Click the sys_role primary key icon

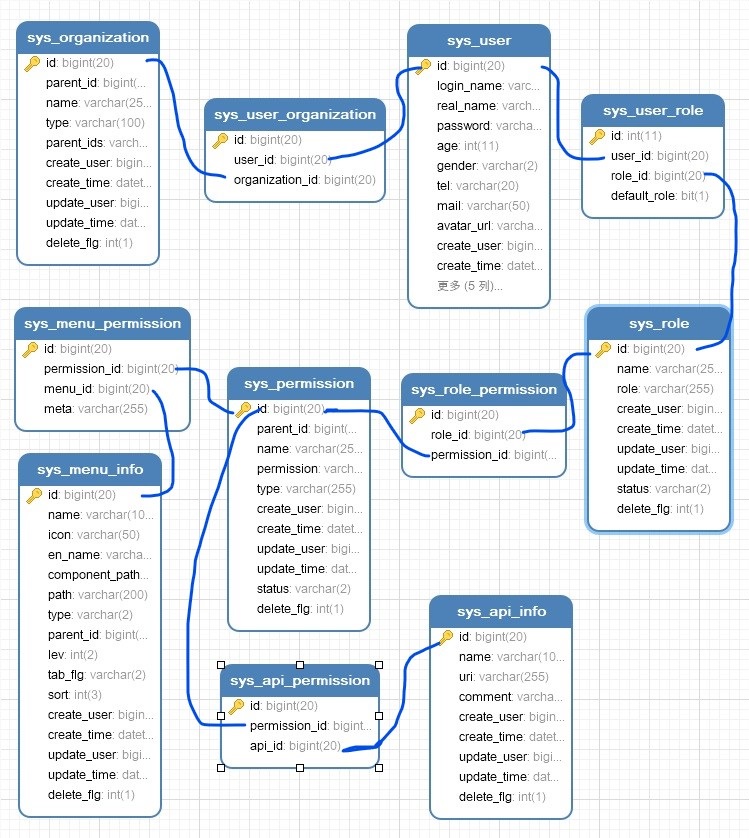(x=603, y=349)
